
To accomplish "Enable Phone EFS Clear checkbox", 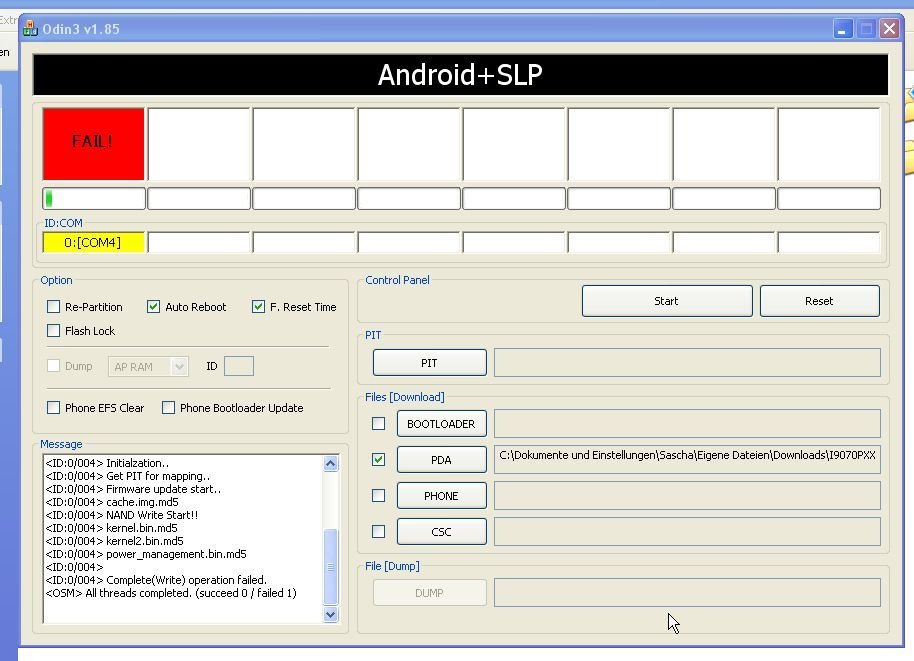I will coord(54,407).
